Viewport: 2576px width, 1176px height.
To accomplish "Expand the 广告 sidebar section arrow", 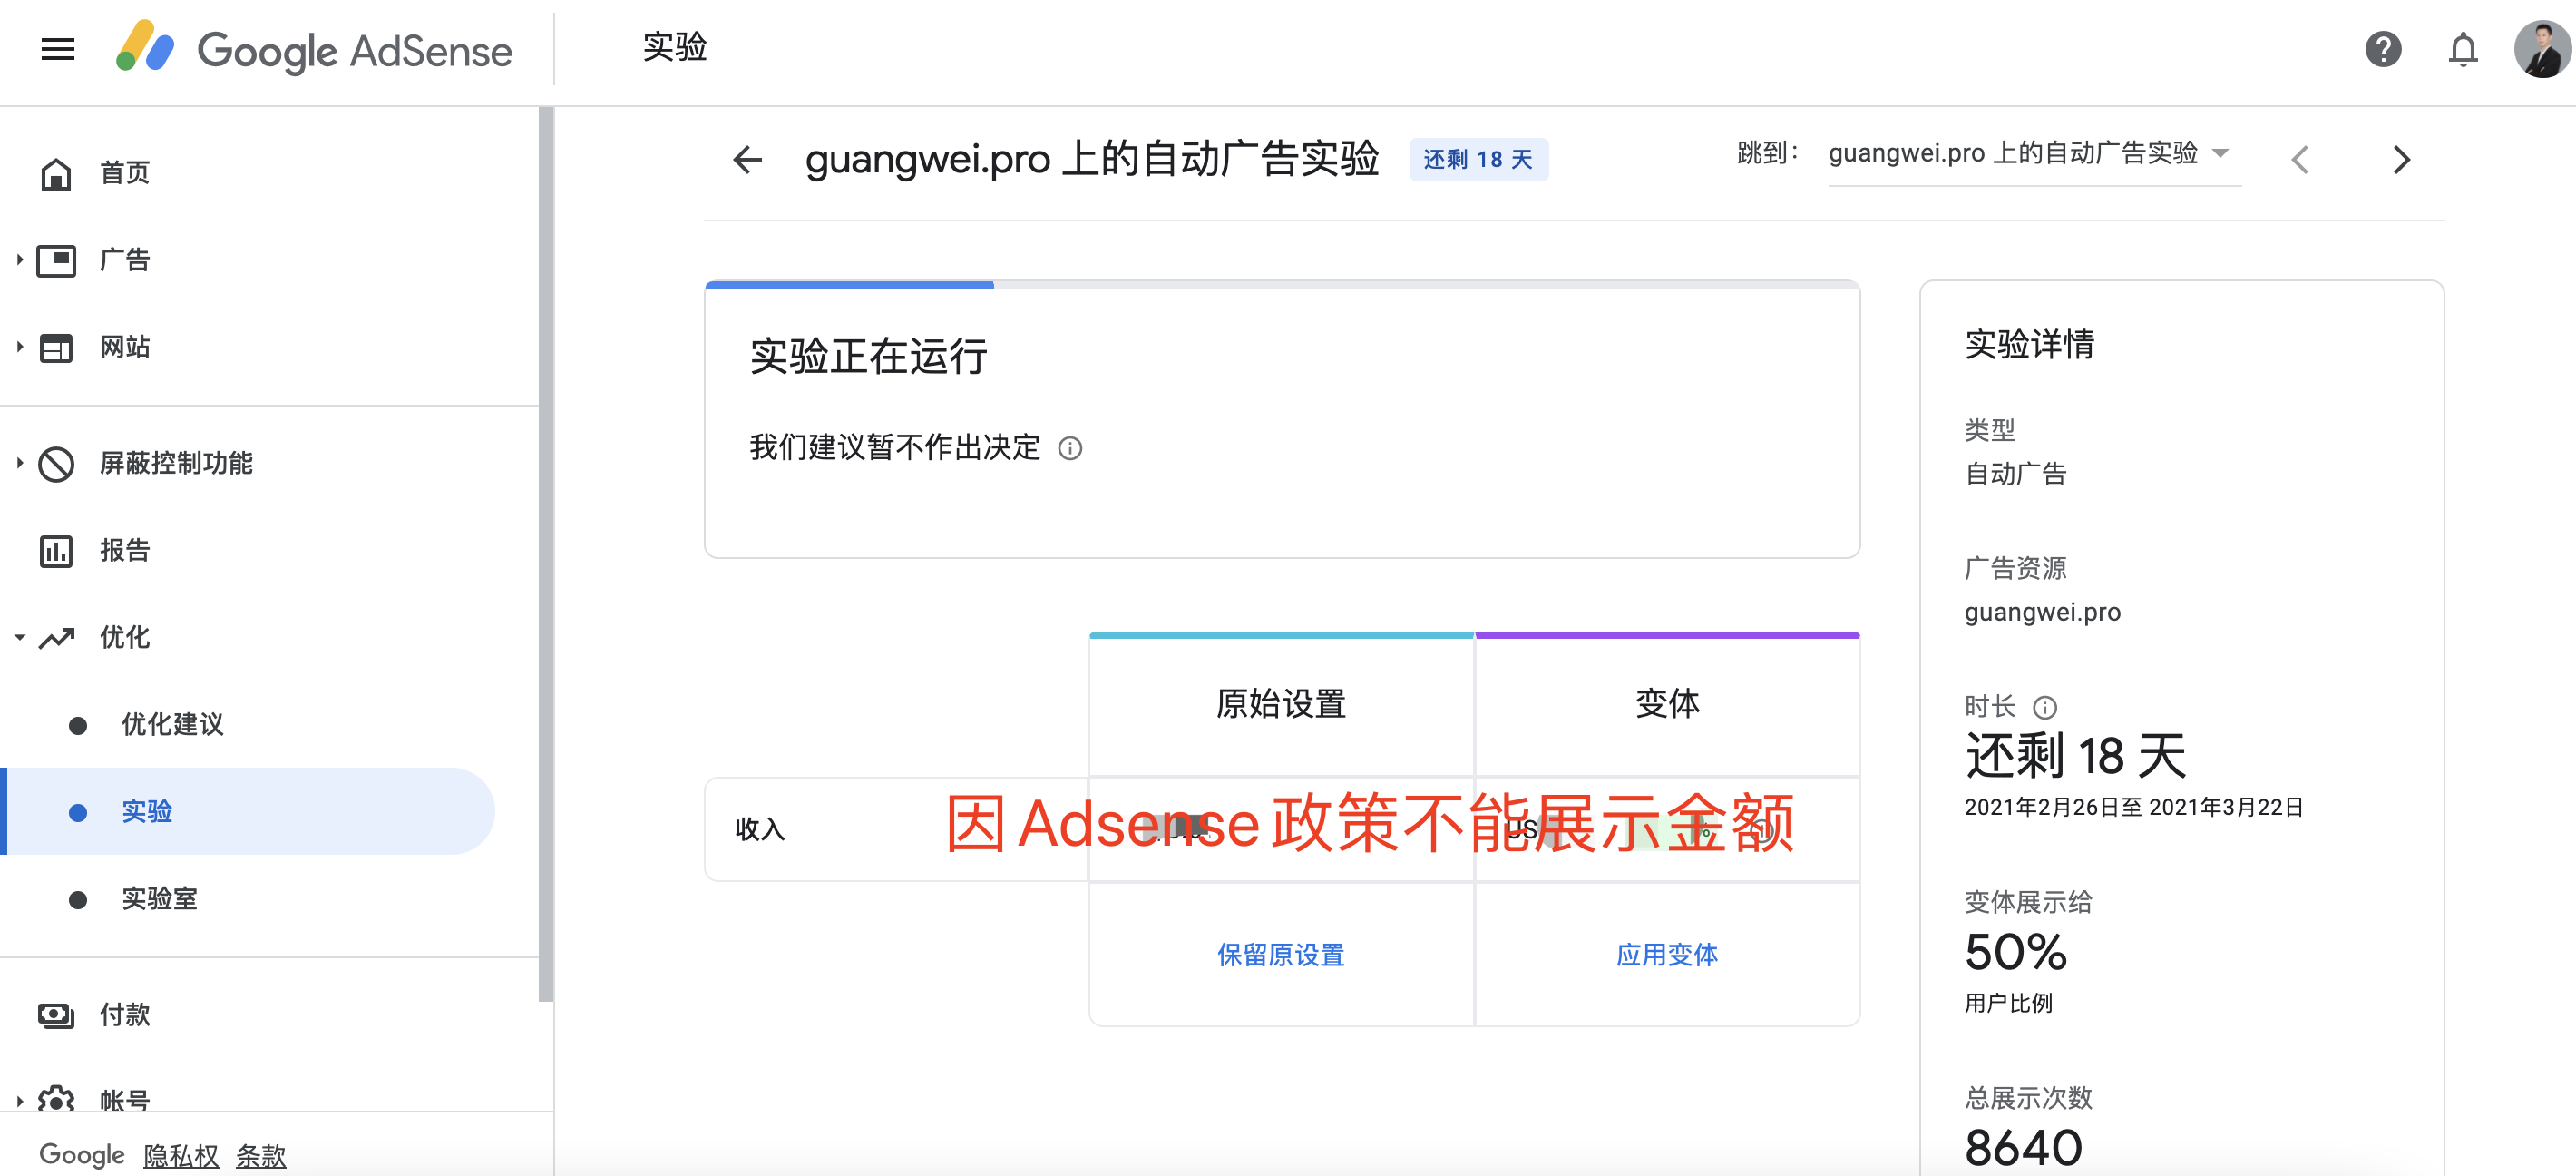I will [x=19, y=260].
